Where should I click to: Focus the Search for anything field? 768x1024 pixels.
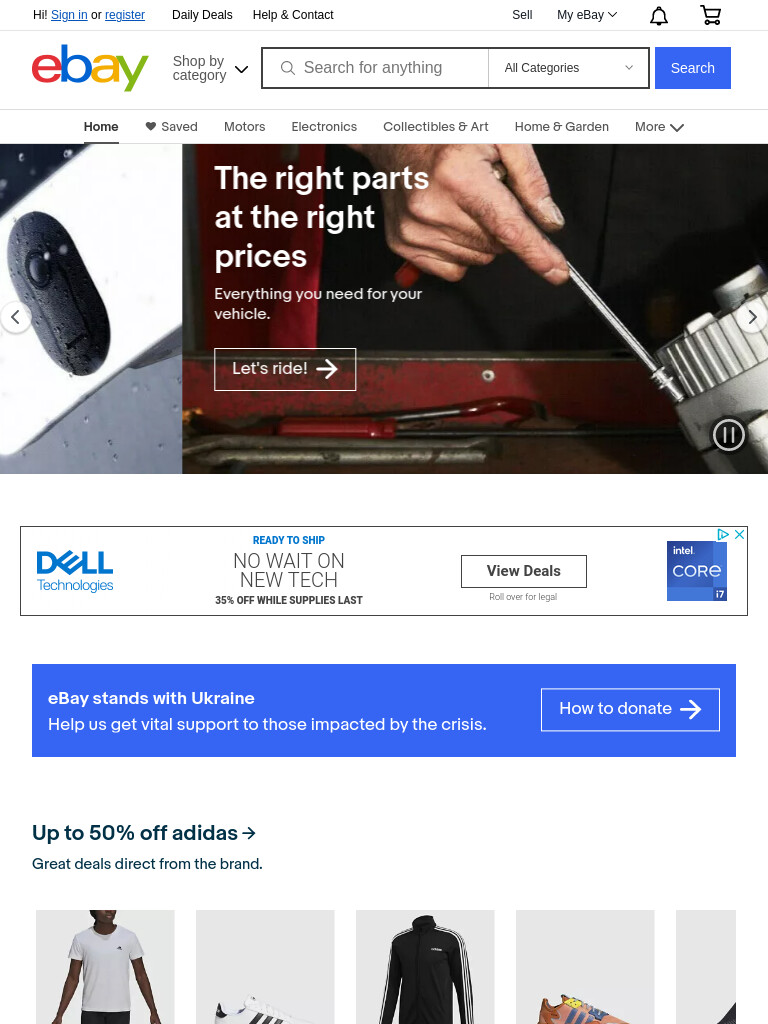[x=375, y=68]
